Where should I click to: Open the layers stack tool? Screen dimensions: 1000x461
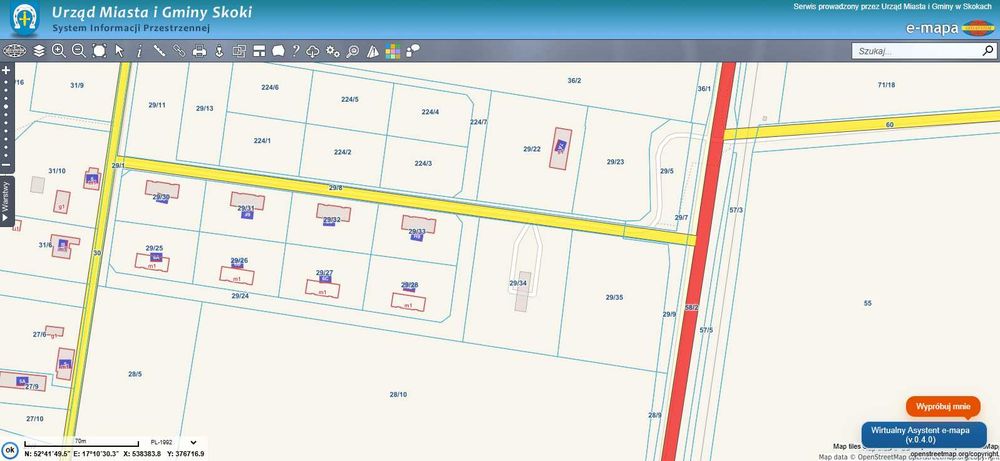pos(39,51)
